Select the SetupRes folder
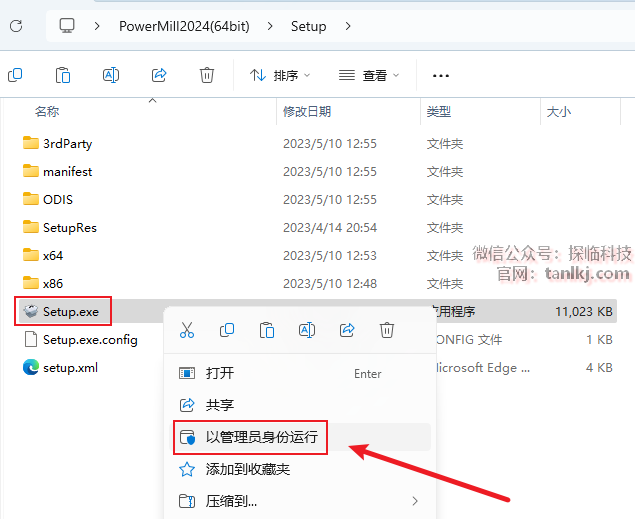Image resolution: width=635 pixels, height=519 pixels. coord(70,228)
